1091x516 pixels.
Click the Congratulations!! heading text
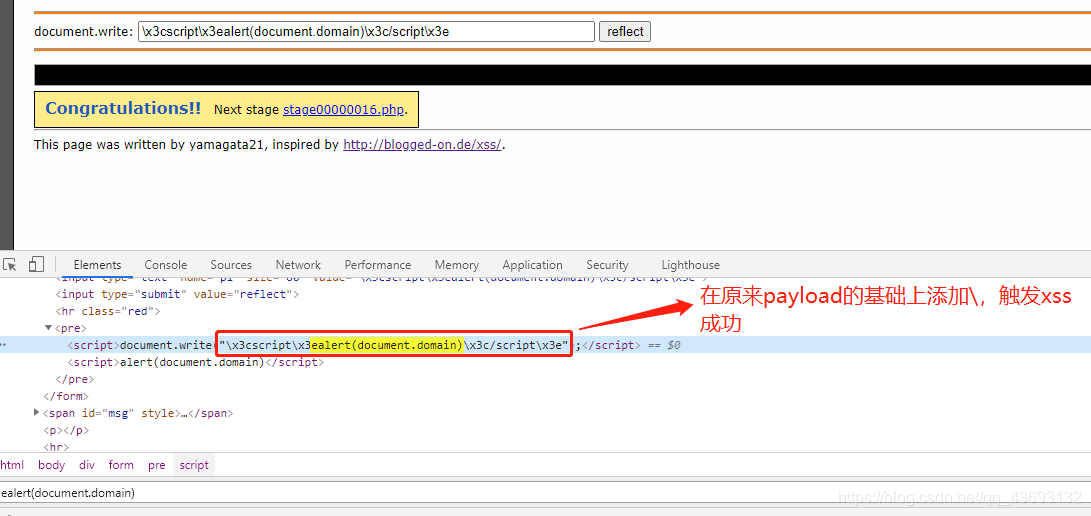(123, 108)
